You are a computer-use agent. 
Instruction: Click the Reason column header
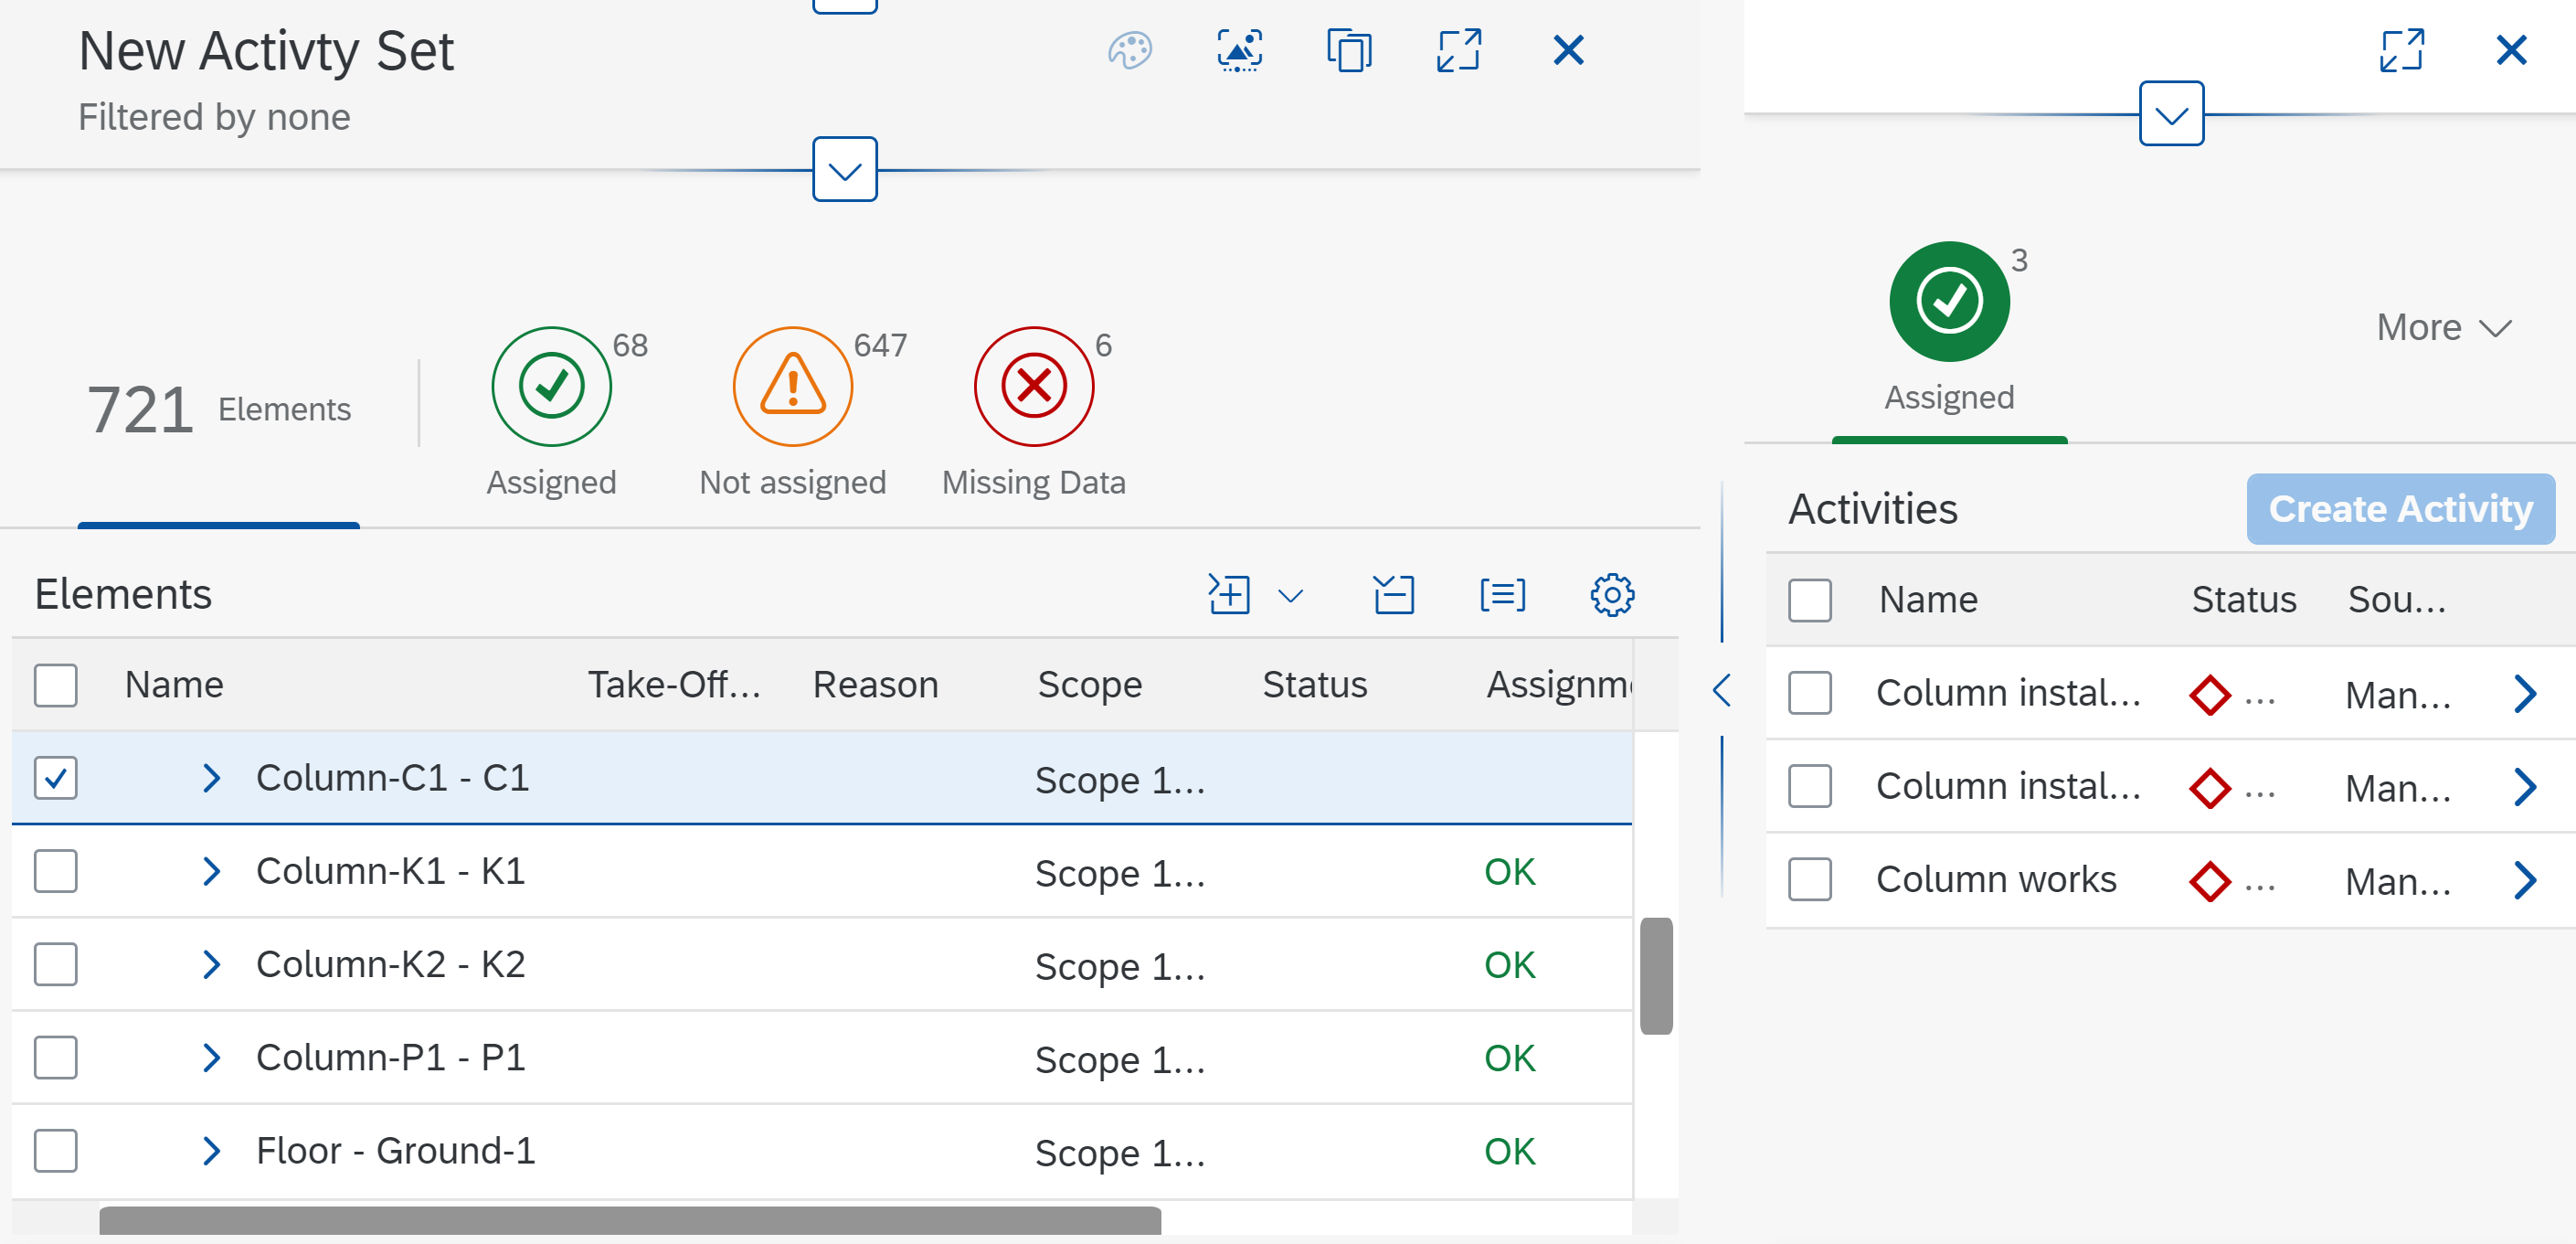click(876, 685)
